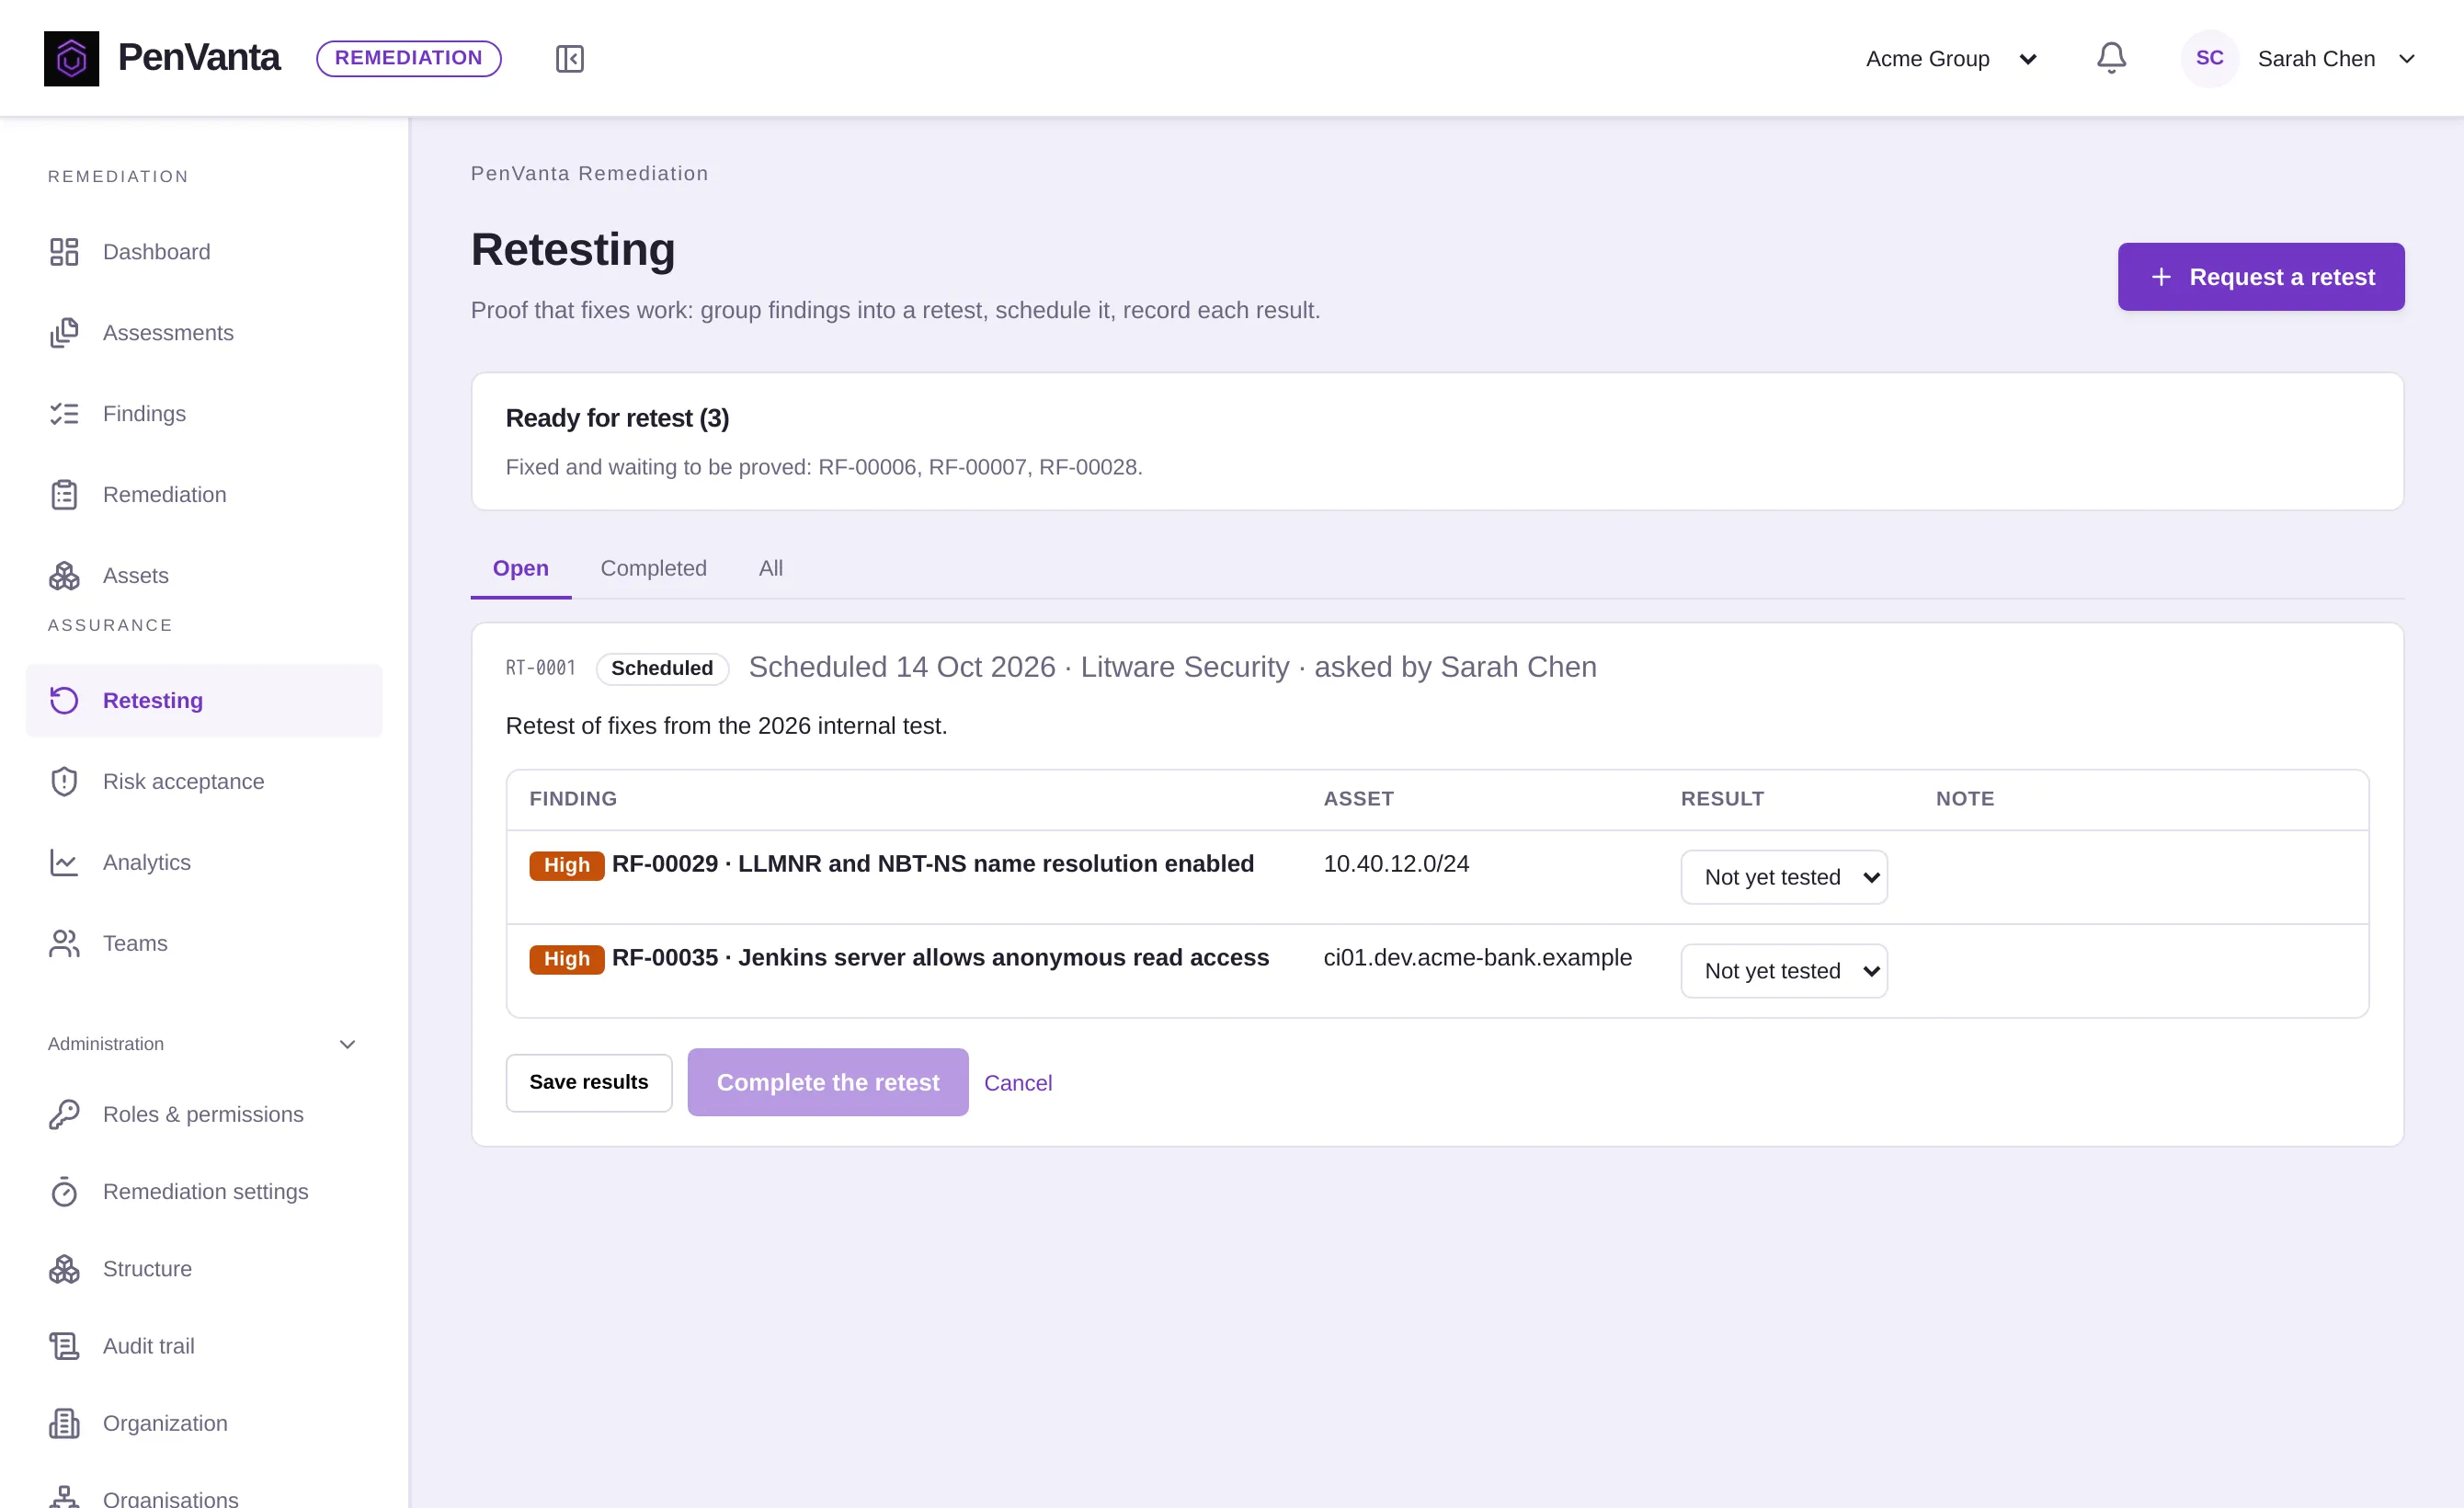Go to Findings in the sidebar
Image resolution: width=2464 pixels, height=1508 pixels.
[x=204, y=413]
